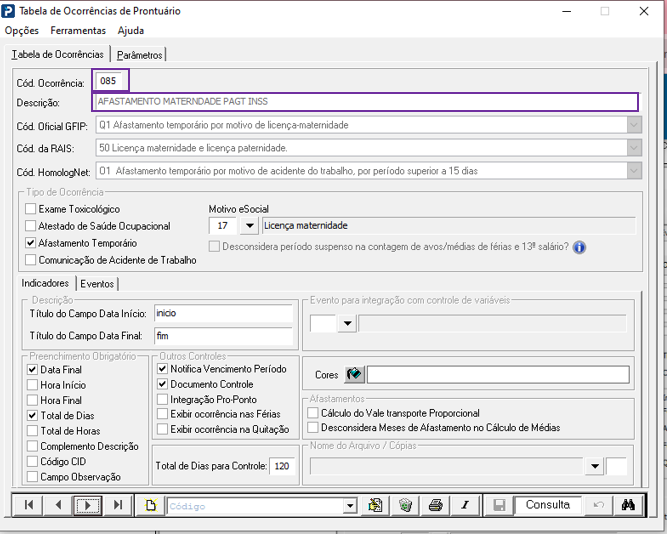Viewport: 667px width, 534px height.
Task: Uncheck Notifica Vencimento Período
Action: [163, 369]
